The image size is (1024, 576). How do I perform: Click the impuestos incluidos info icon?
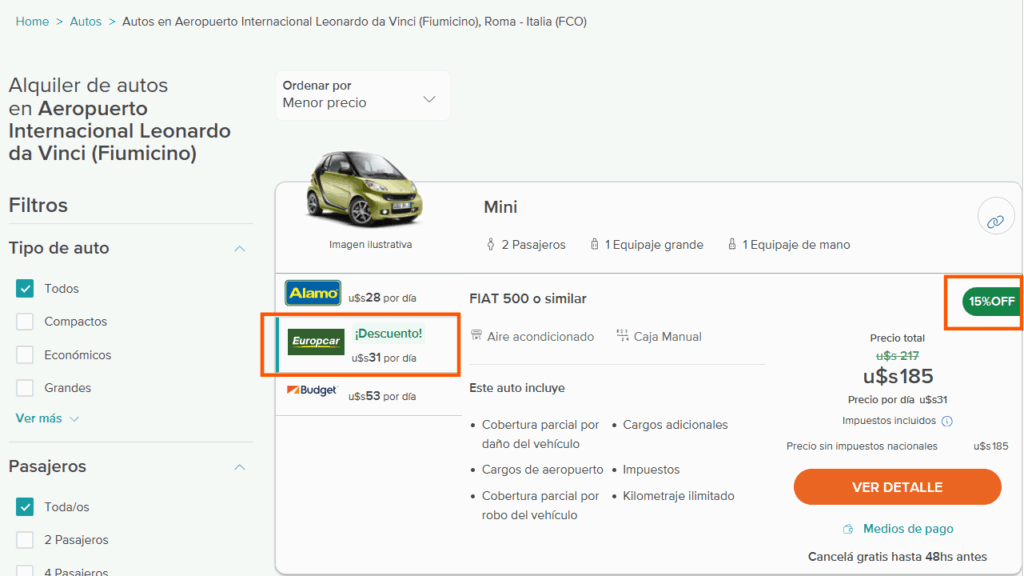tap(947, 421)
